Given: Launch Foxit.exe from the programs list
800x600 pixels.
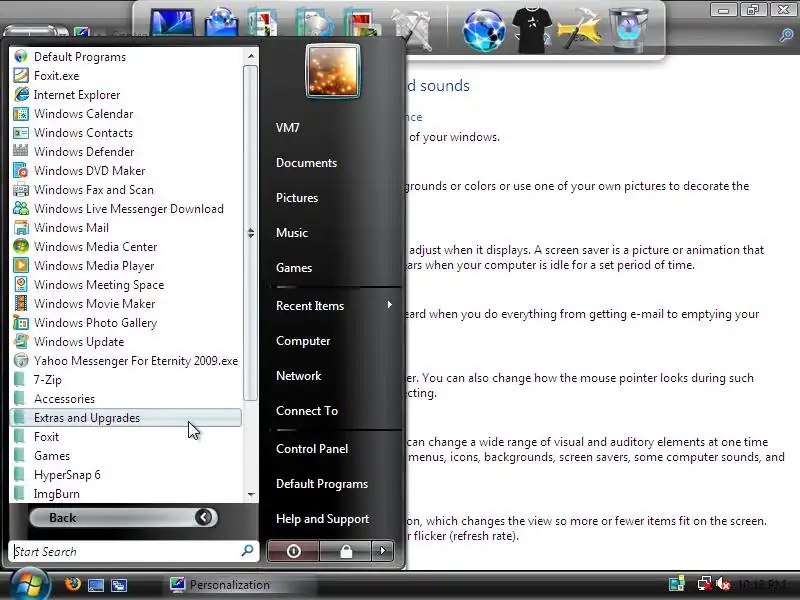Looking at the screenshot, I should click(x=126, y=76).
